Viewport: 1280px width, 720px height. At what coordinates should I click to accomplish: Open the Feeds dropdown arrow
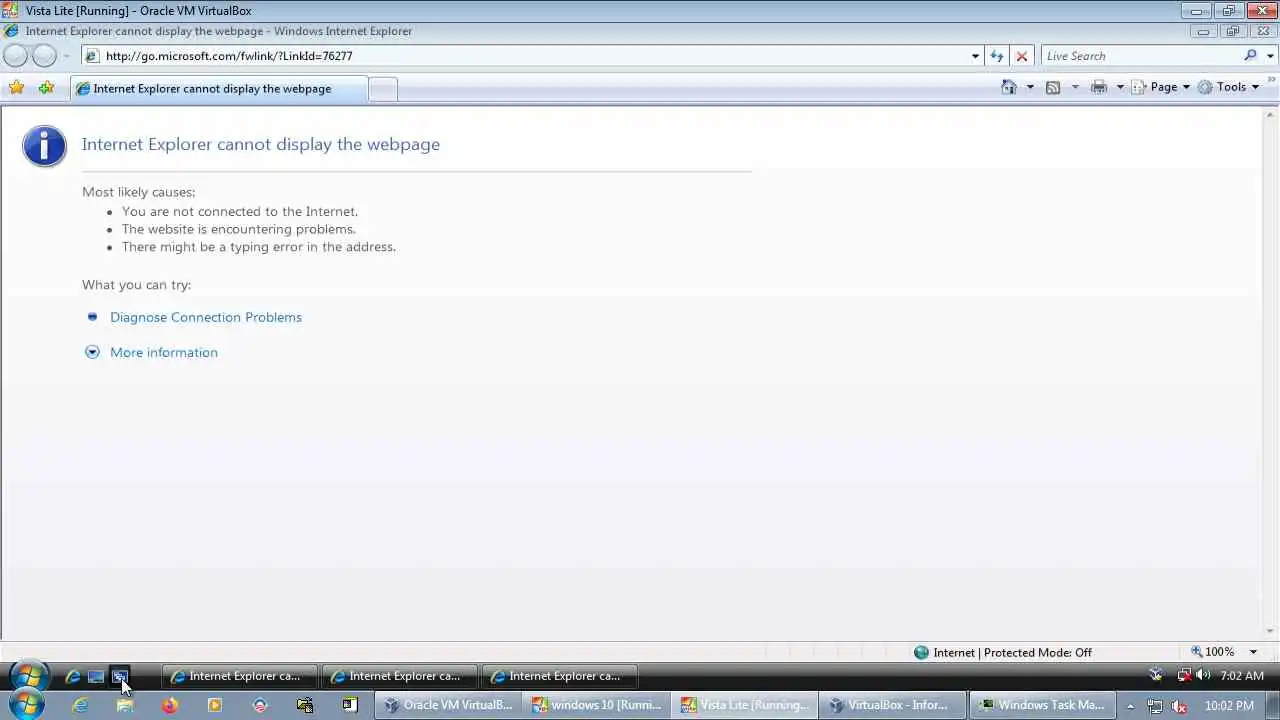1075,87
